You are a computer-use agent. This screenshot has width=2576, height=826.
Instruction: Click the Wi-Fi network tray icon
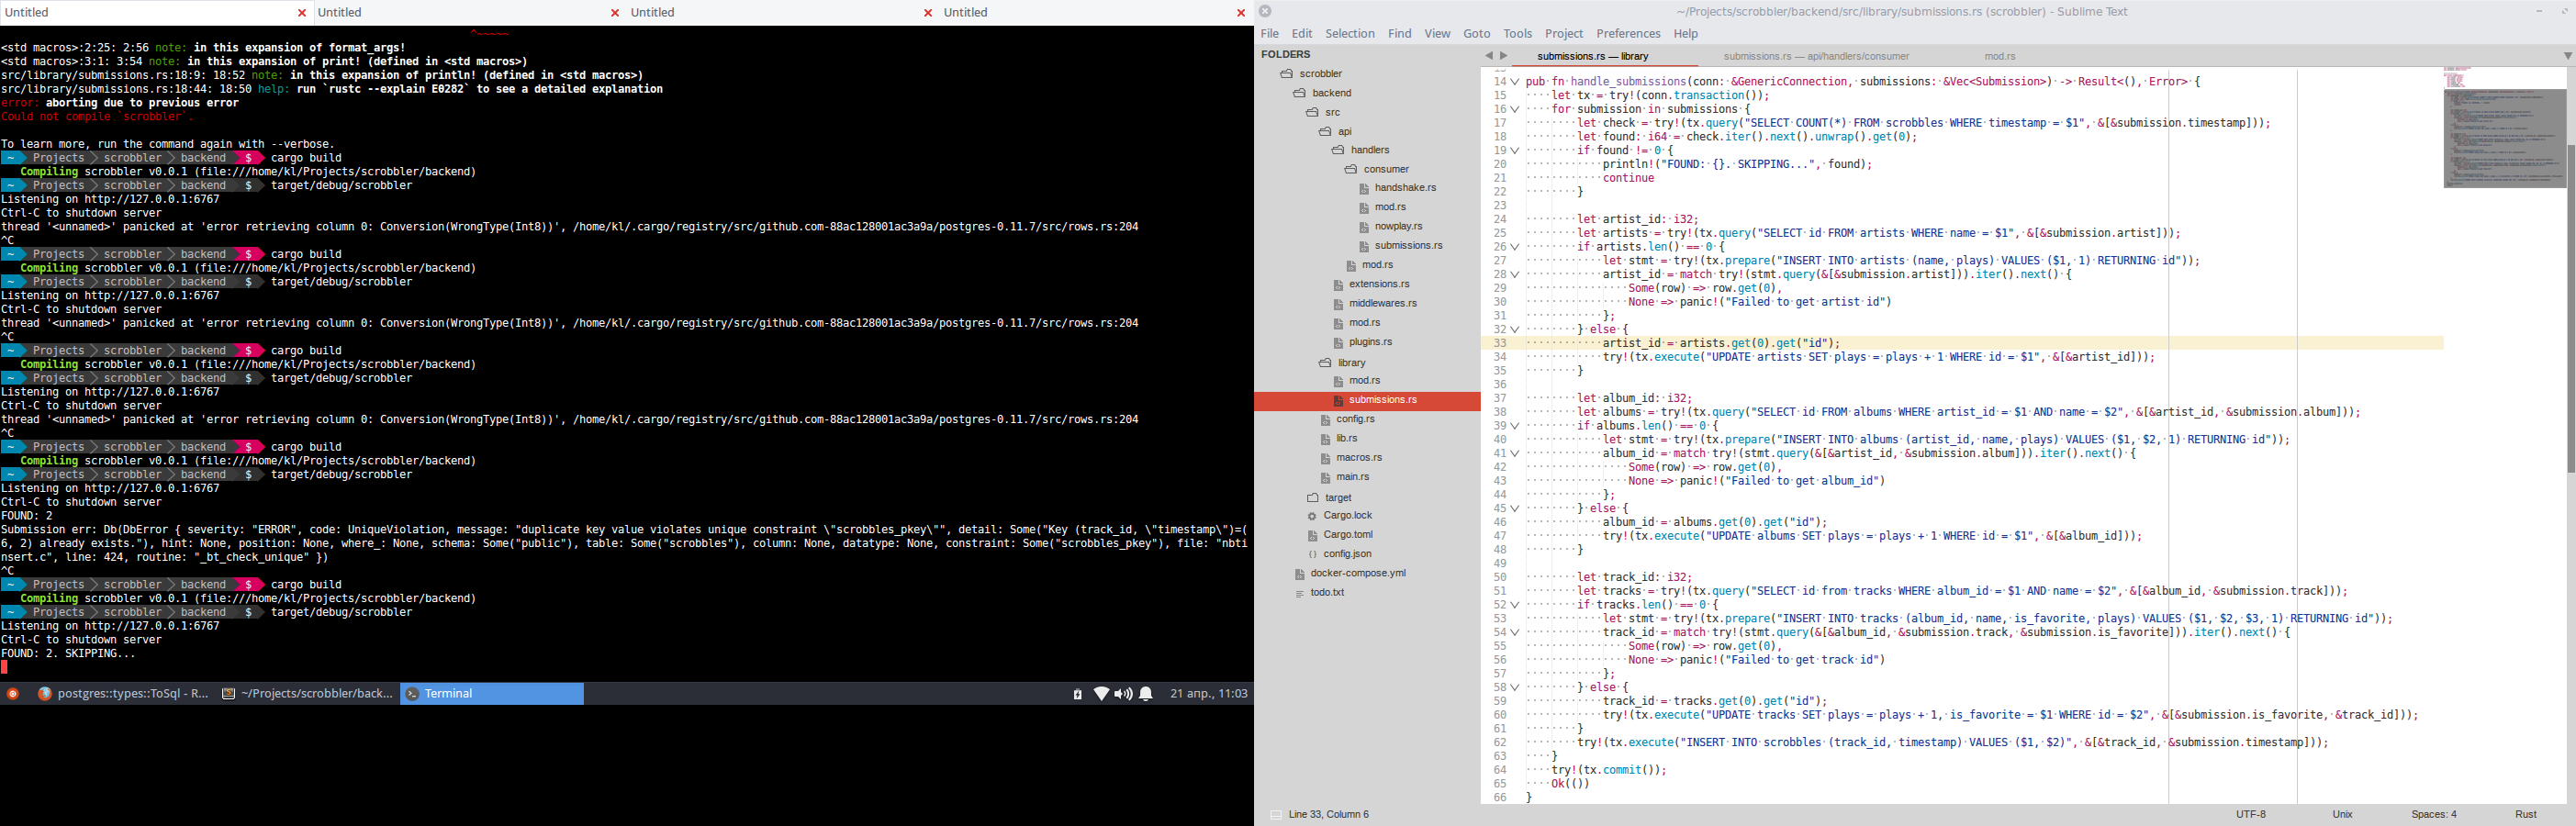click(x=1100, y=694)
